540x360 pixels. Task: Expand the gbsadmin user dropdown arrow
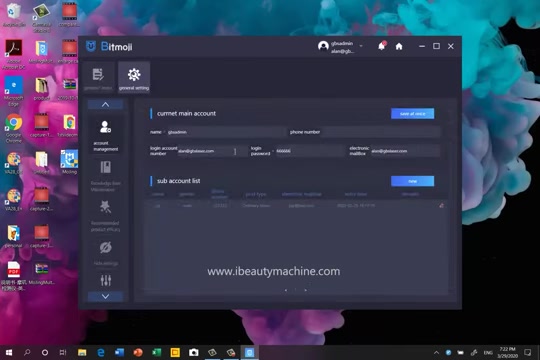click(x=361, y=45)
